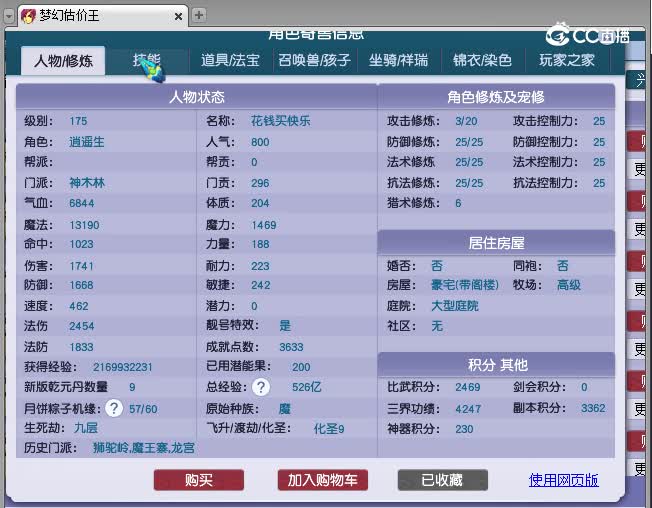652x508 pixels.
Task: Click sect value 神木林
Action: click(x=87, y=183)
